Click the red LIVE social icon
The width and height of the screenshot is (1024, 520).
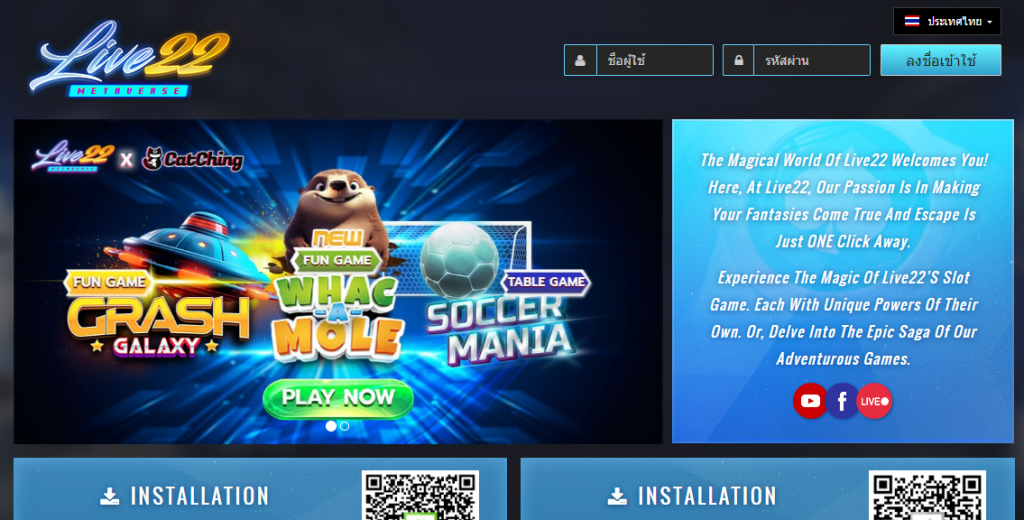(874, 401)
